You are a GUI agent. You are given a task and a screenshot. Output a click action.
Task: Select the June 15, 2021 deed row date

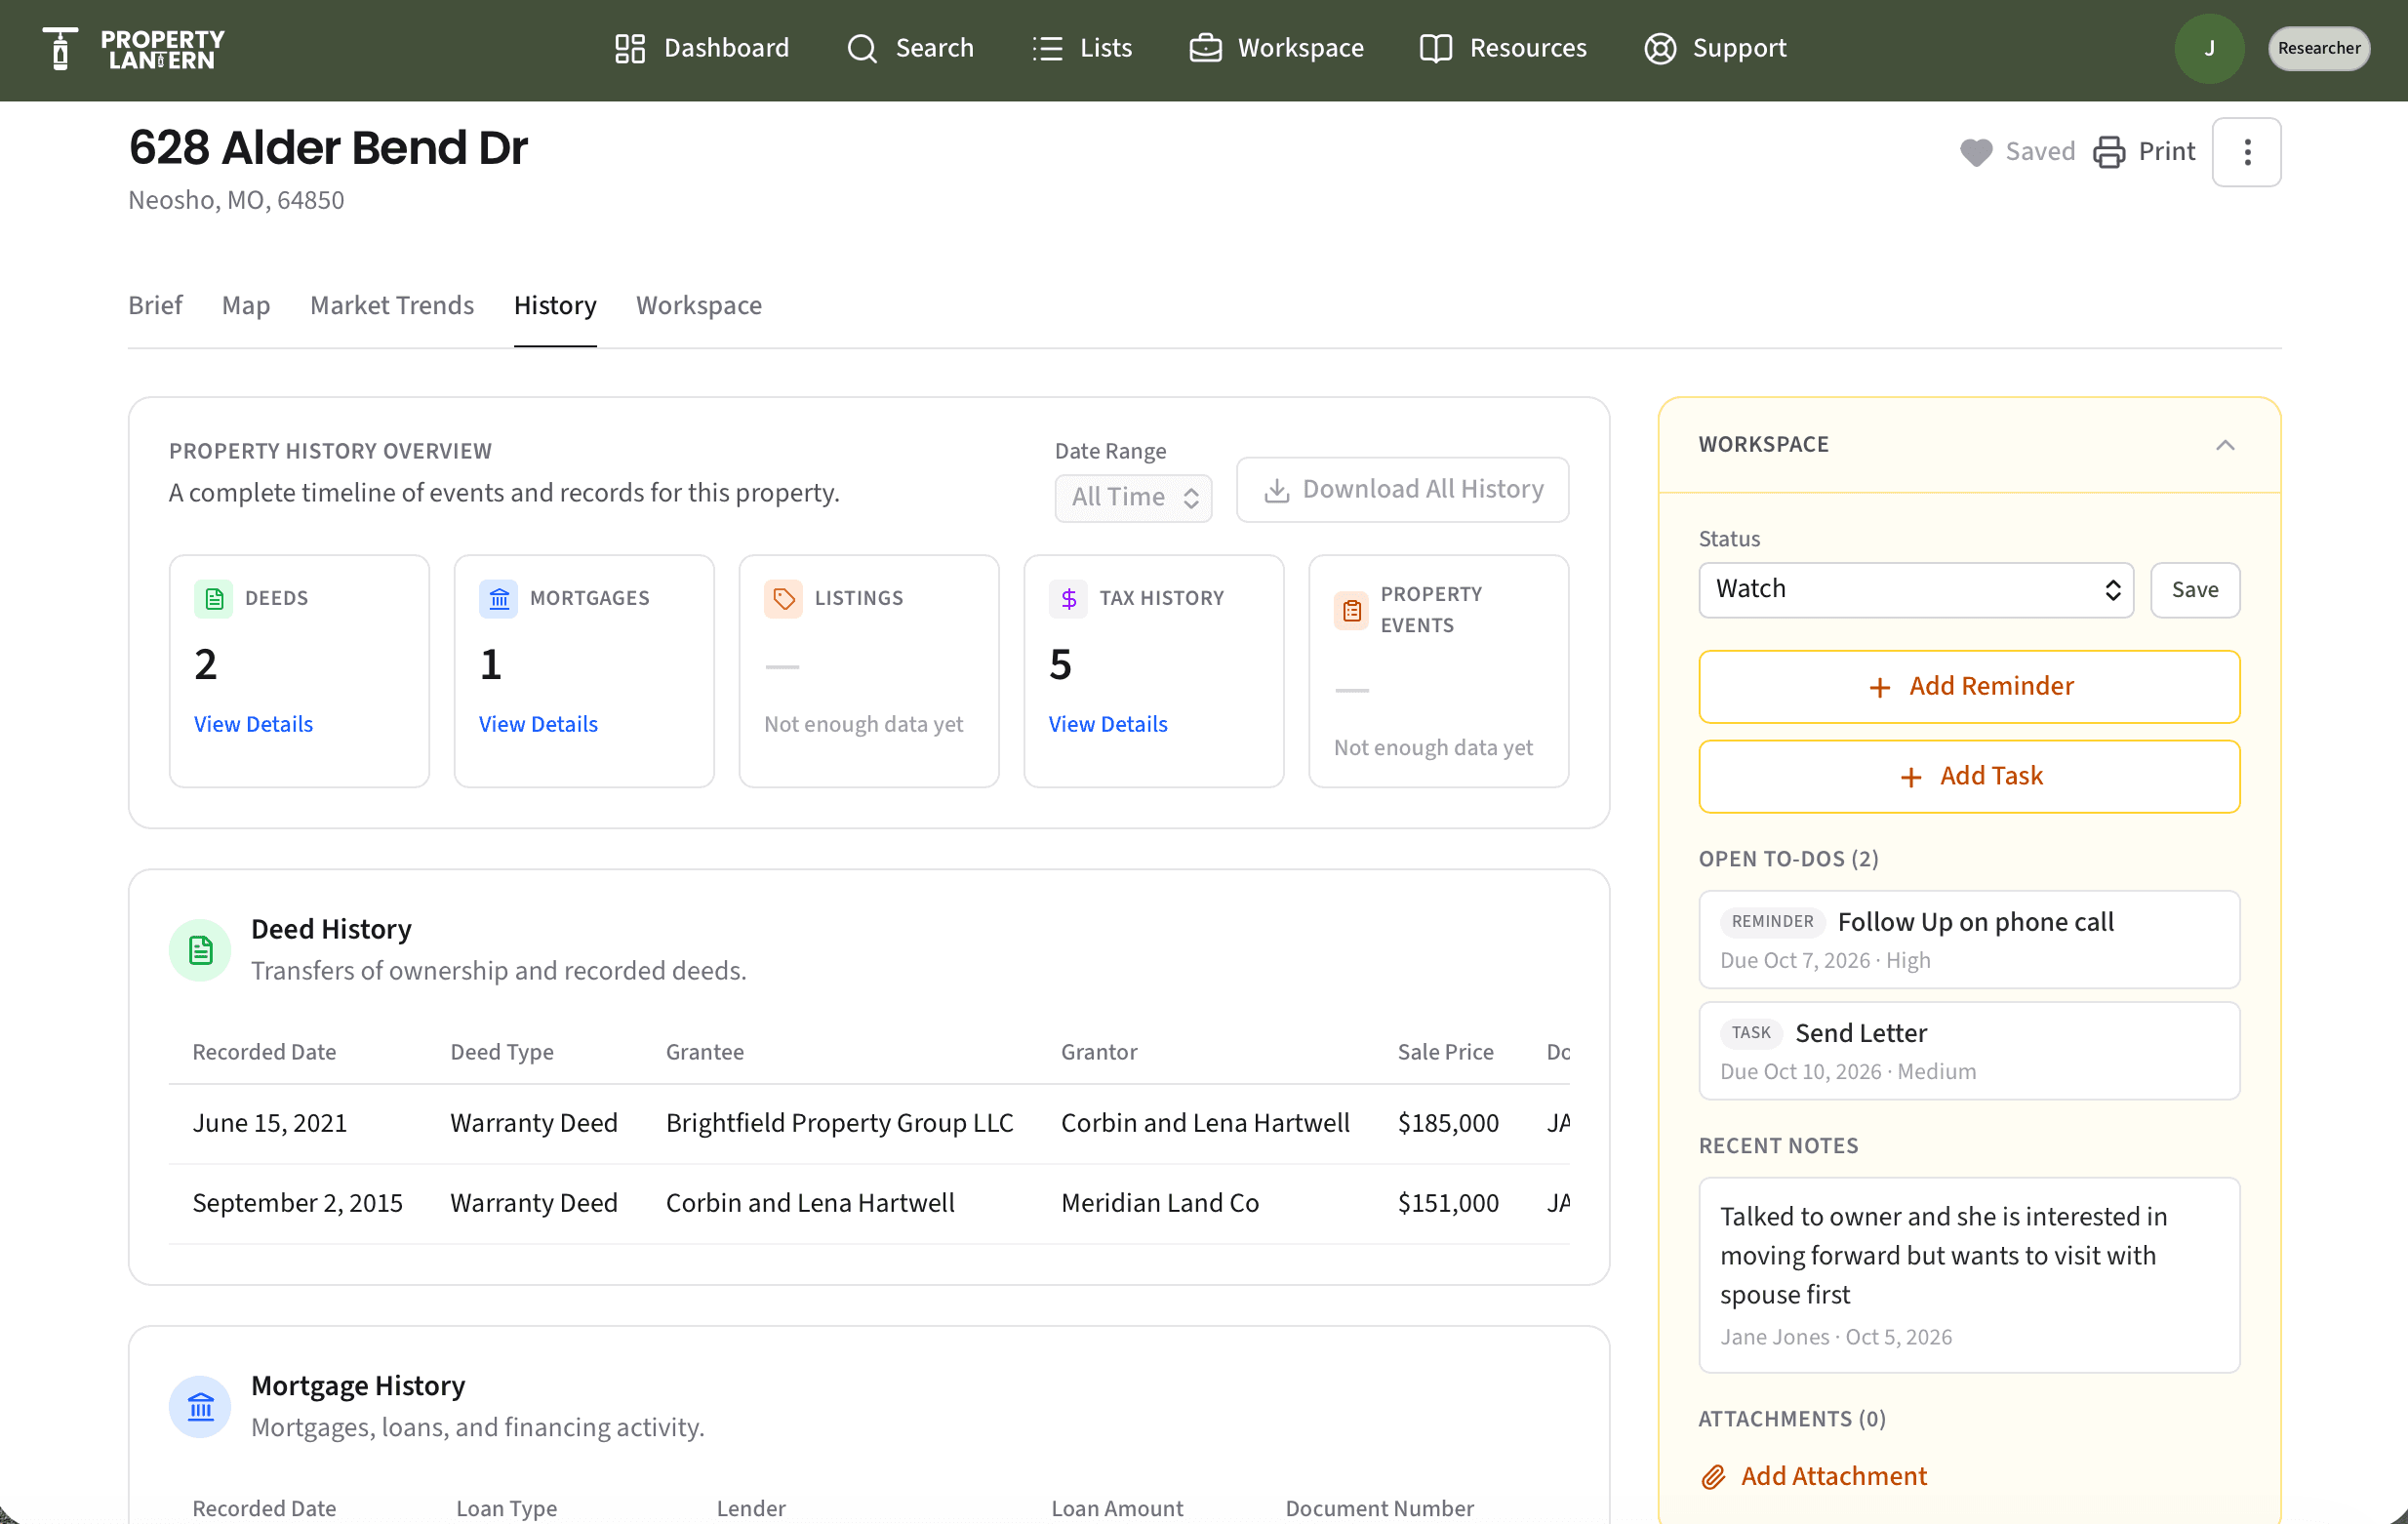click(269, 1123)
